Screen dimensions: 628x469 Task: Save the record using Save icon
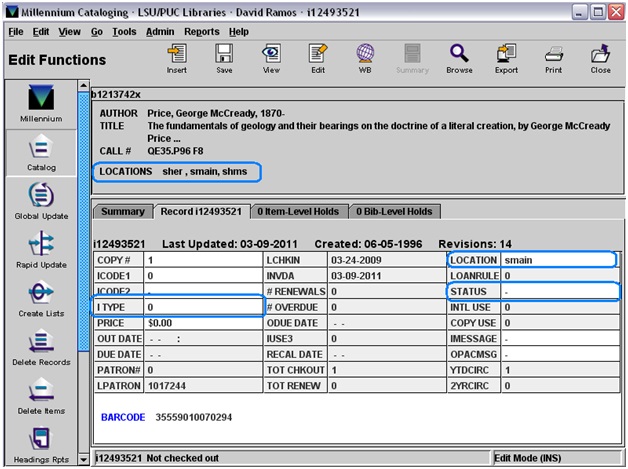224,58
